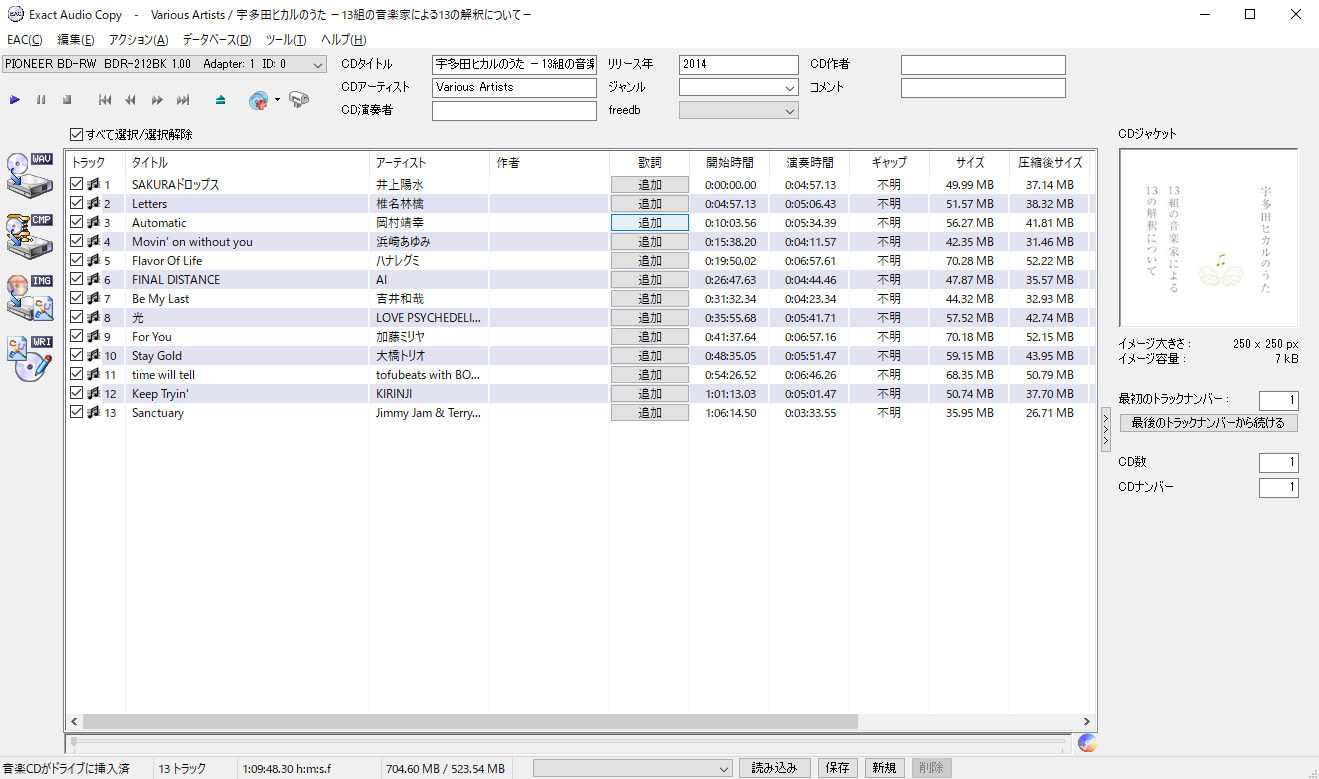Uncheck track 1 SAKURAドロップス checkbox

(77, 184)
